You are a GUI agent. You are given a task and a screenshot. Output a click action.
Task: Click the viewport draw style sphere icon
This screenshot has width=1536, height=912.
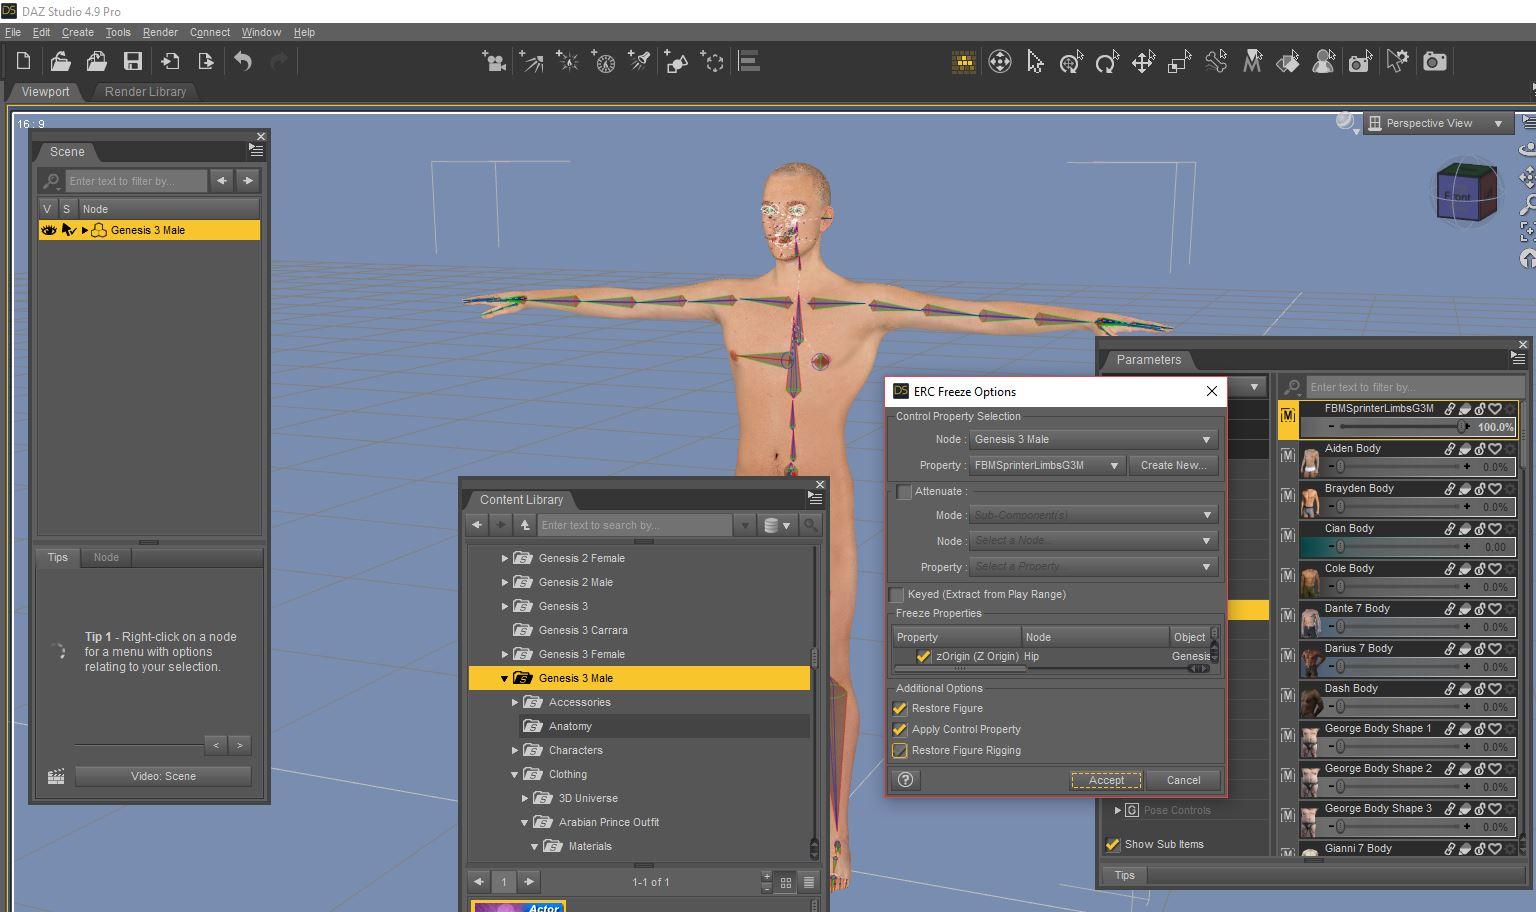1347,122
